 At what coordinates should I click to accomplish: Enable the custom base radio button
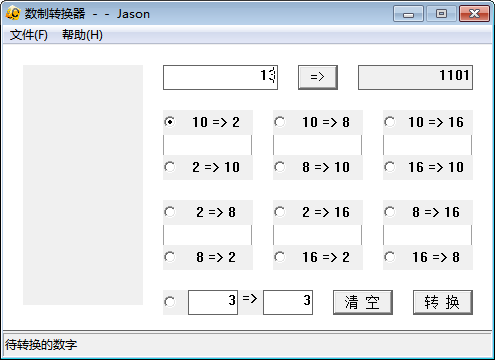click(x=170, y=302)
